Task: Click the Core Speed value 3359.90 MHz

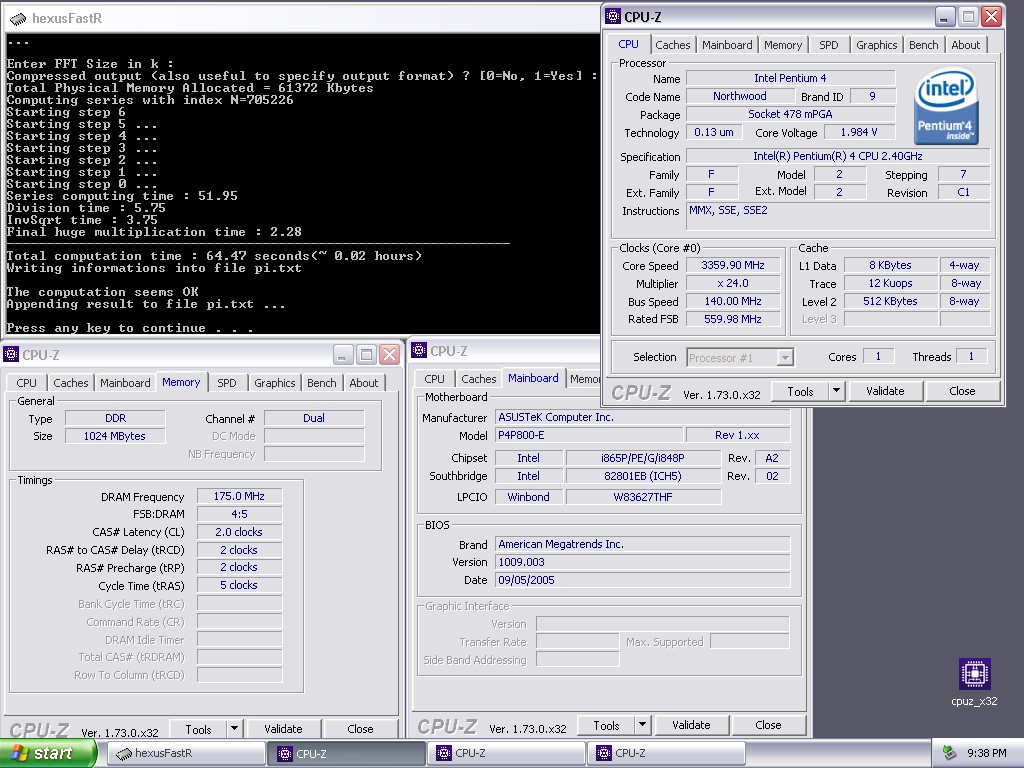Action: (733, 265)
